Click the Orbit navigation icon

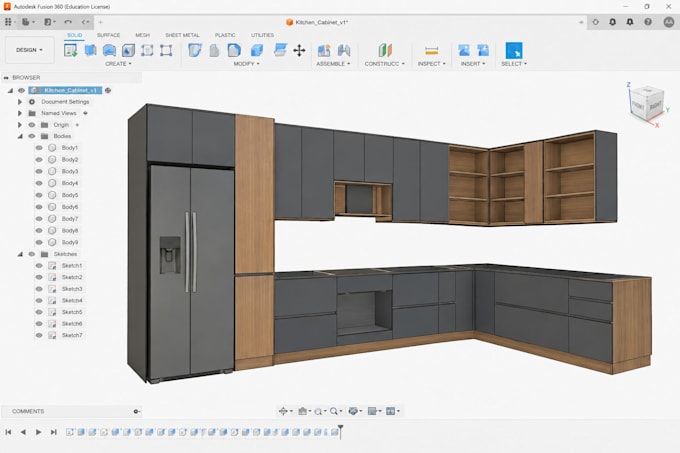pyautogui.click(x=283, y=411)
